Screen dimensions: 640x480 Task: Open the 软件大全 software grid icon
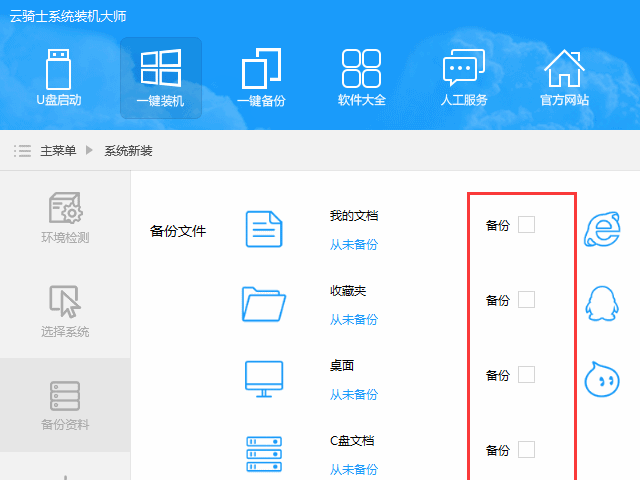[361, 68]
